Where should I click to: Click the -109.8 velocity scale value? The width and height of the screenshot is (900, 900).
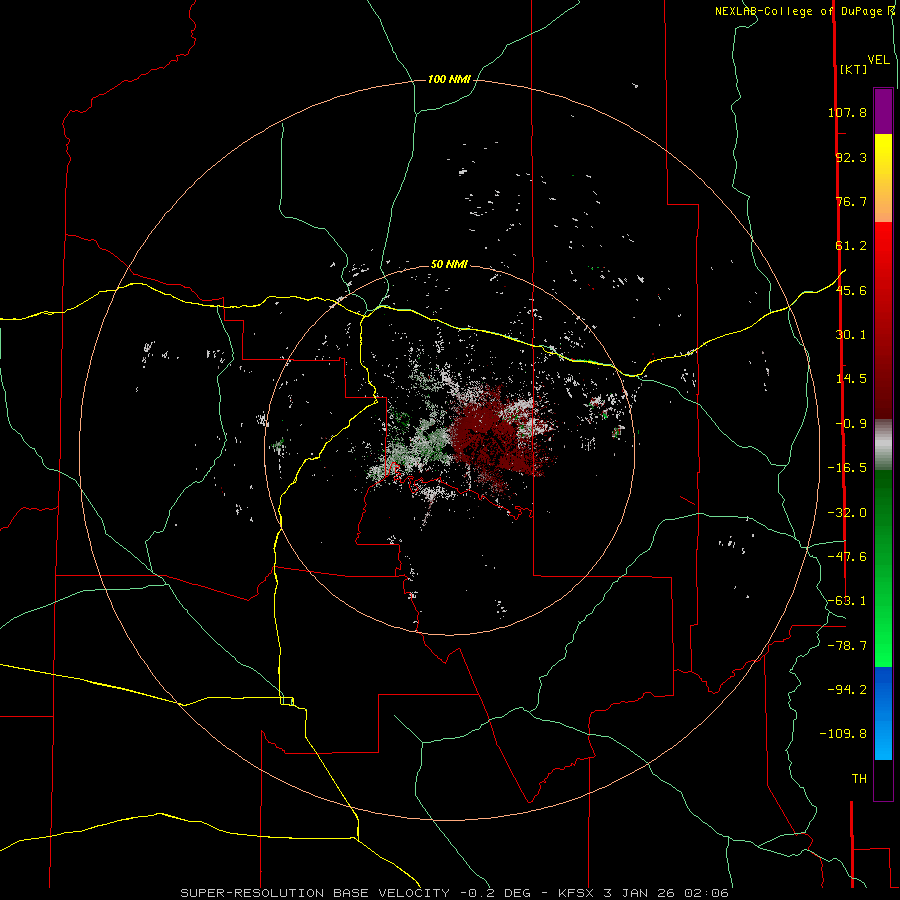click(x=843, y=734)
